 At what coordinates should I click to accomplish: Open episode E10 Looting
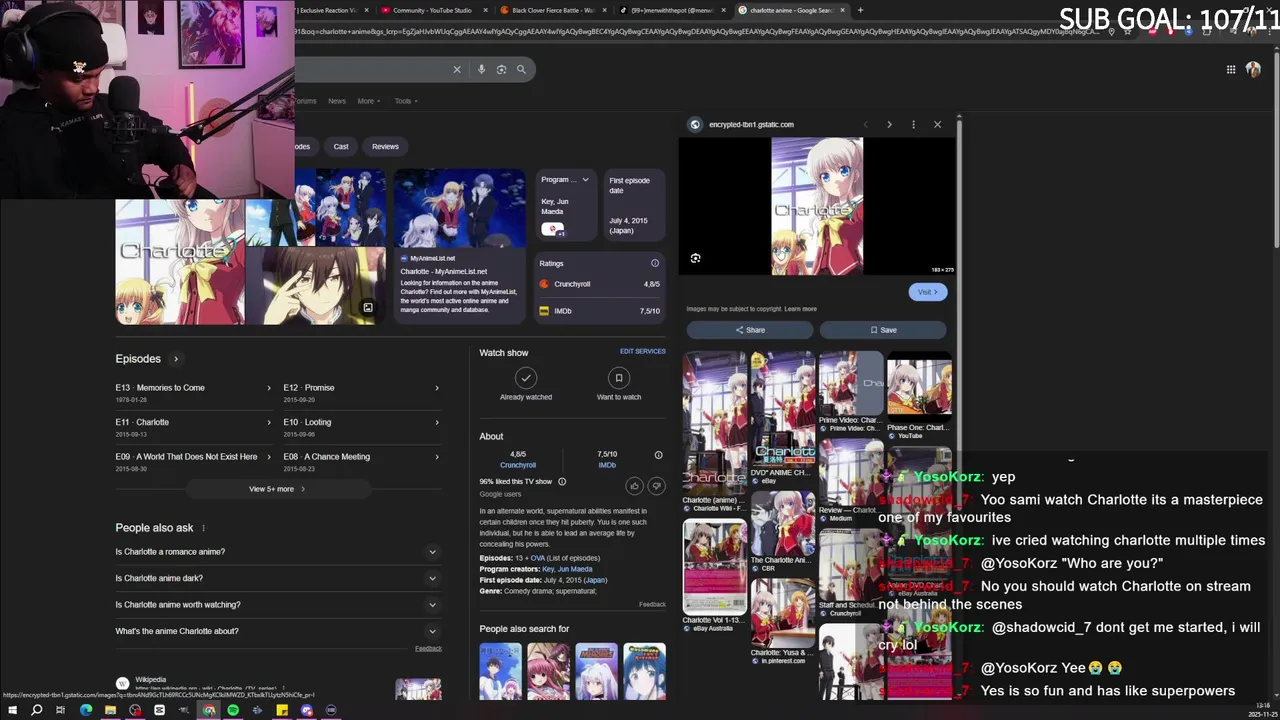click(x=361, y=426)
